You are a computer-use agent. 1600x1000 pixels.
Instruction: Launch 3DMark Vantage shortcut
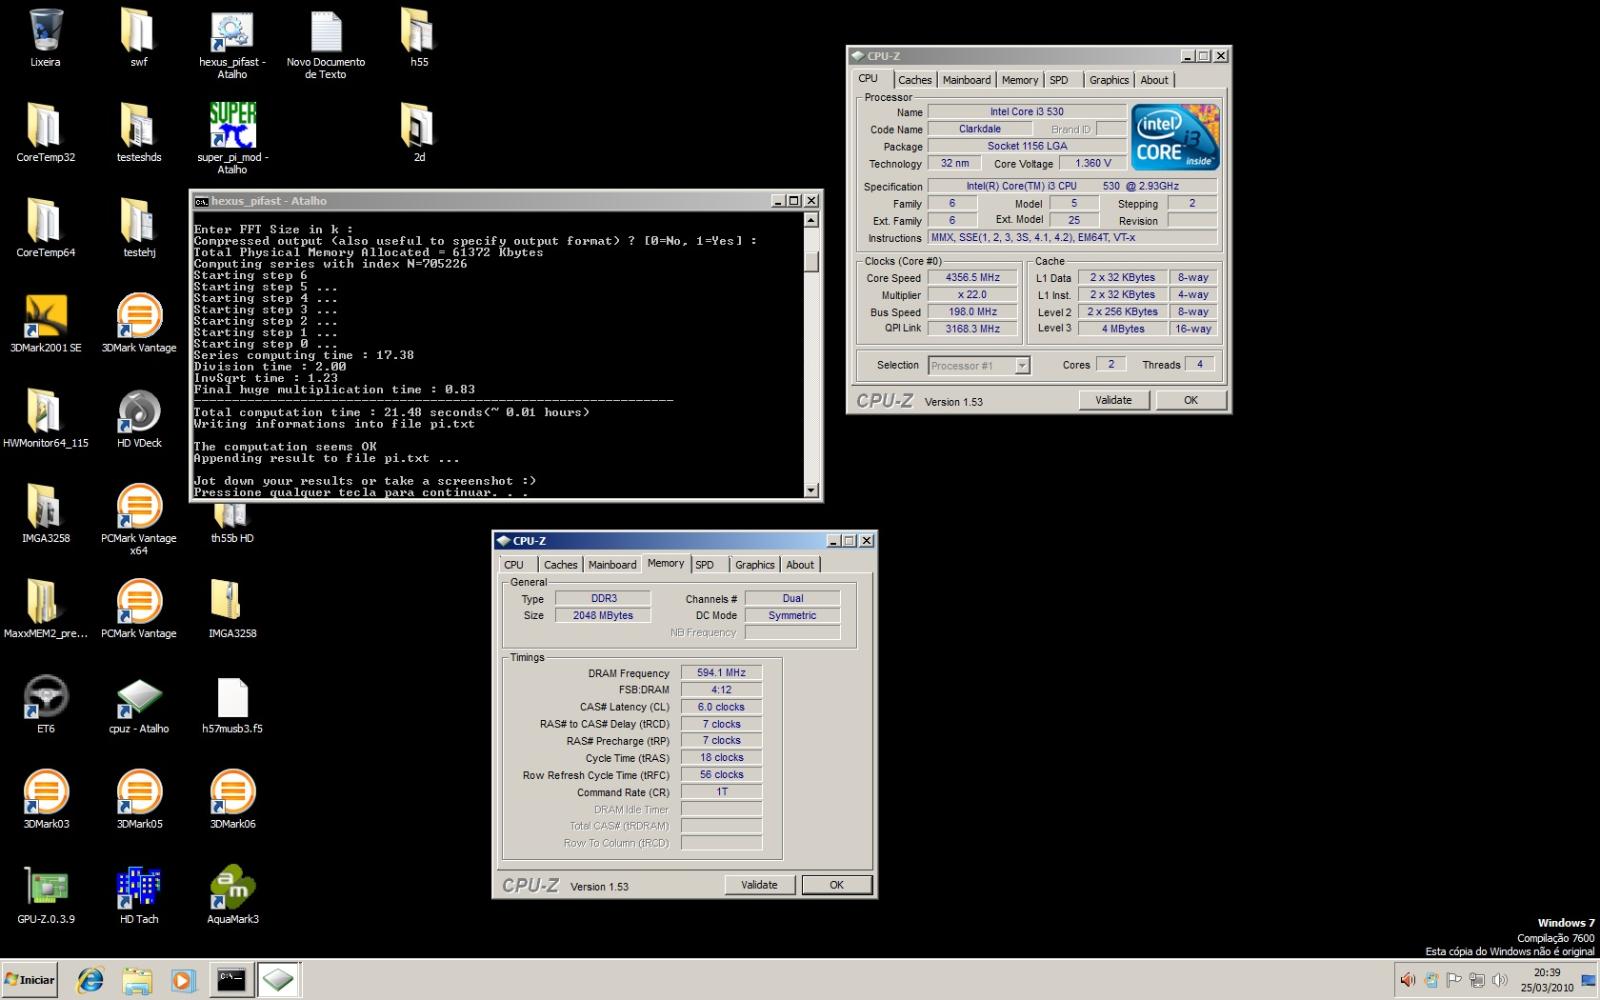coord(139,323)
